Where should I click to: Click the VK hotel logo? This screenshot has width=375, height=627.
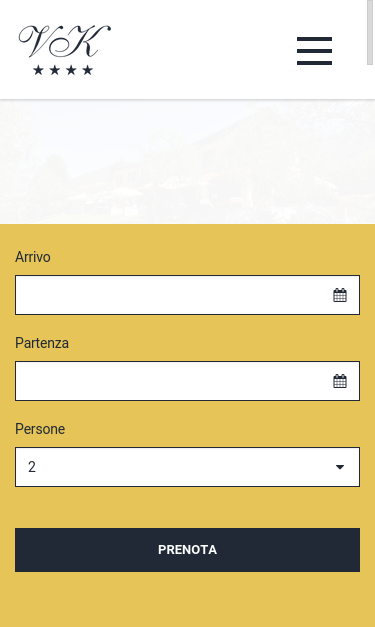tap(65, 50)
